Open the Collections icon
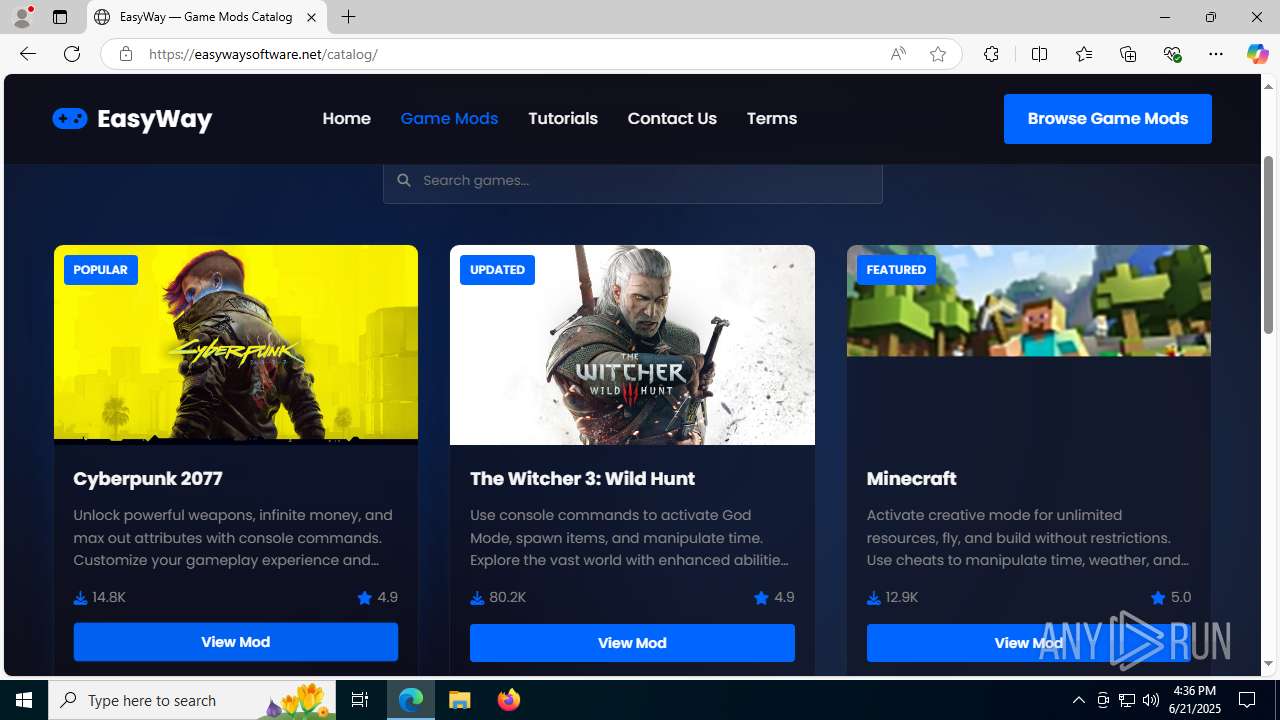The image size is (1280, 720). click(x=1128, y=54)
